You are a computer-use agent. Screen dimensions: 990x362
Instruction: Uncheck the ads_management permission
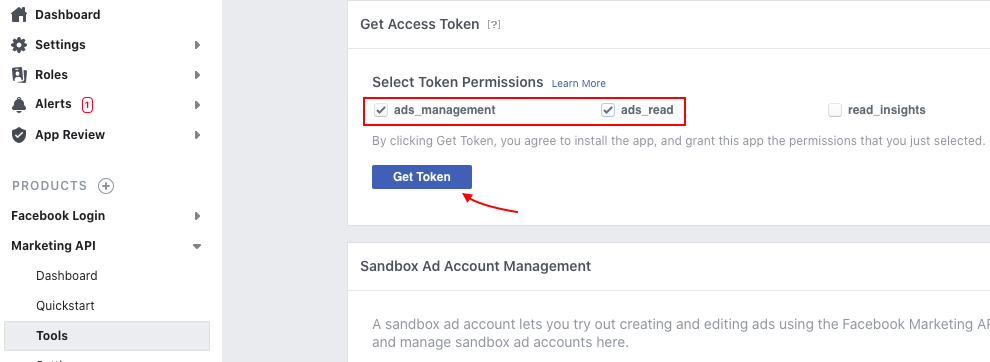(381, 110)
